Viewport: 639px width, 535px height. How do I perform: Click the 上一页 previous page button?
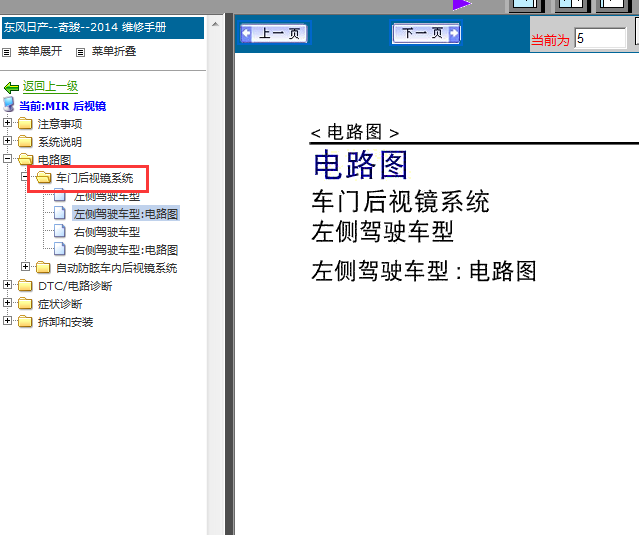click(x=274, y=33)
